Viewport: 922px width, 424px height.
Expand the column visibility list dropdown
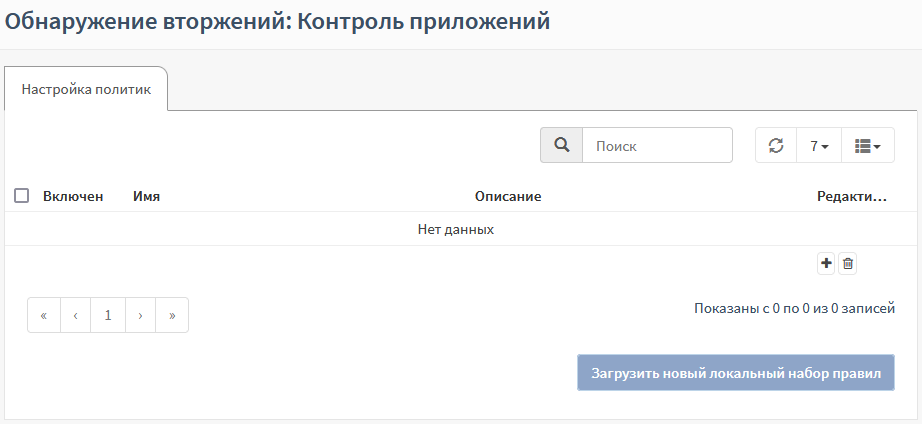pos(867,145)
